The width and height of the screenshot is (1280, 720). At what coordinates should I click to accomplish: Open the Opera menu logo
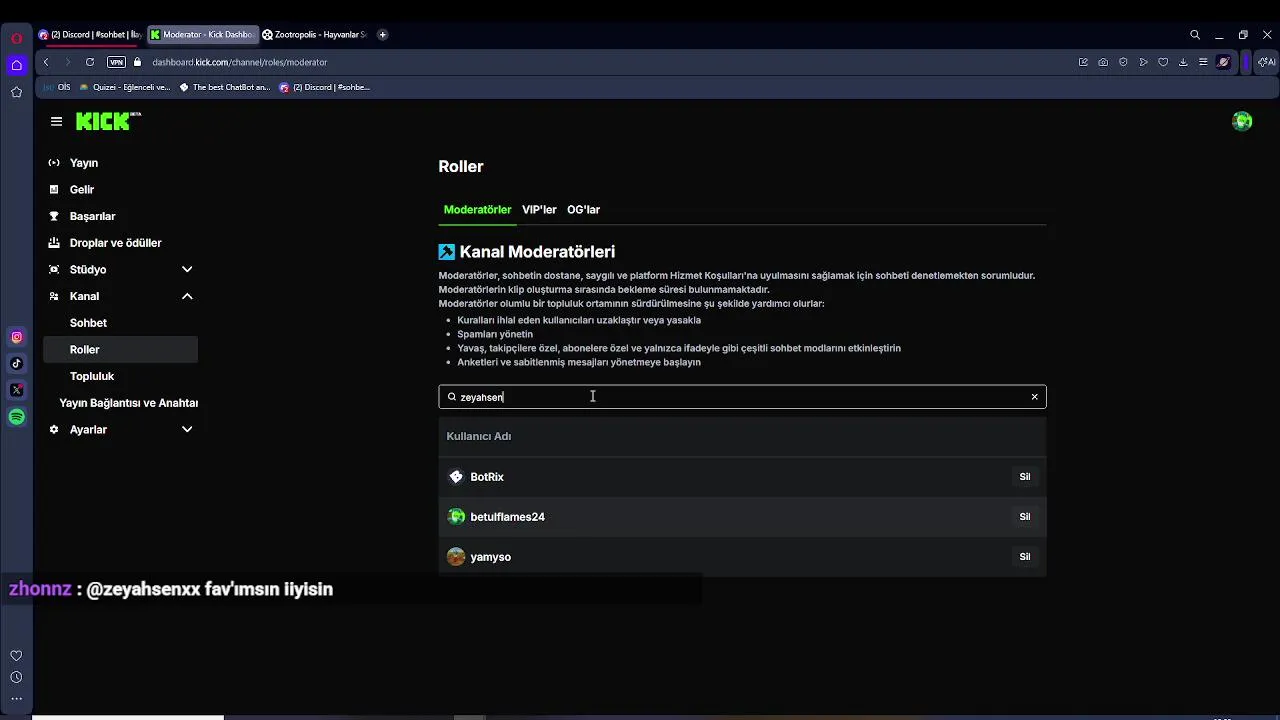click(16, 38)
